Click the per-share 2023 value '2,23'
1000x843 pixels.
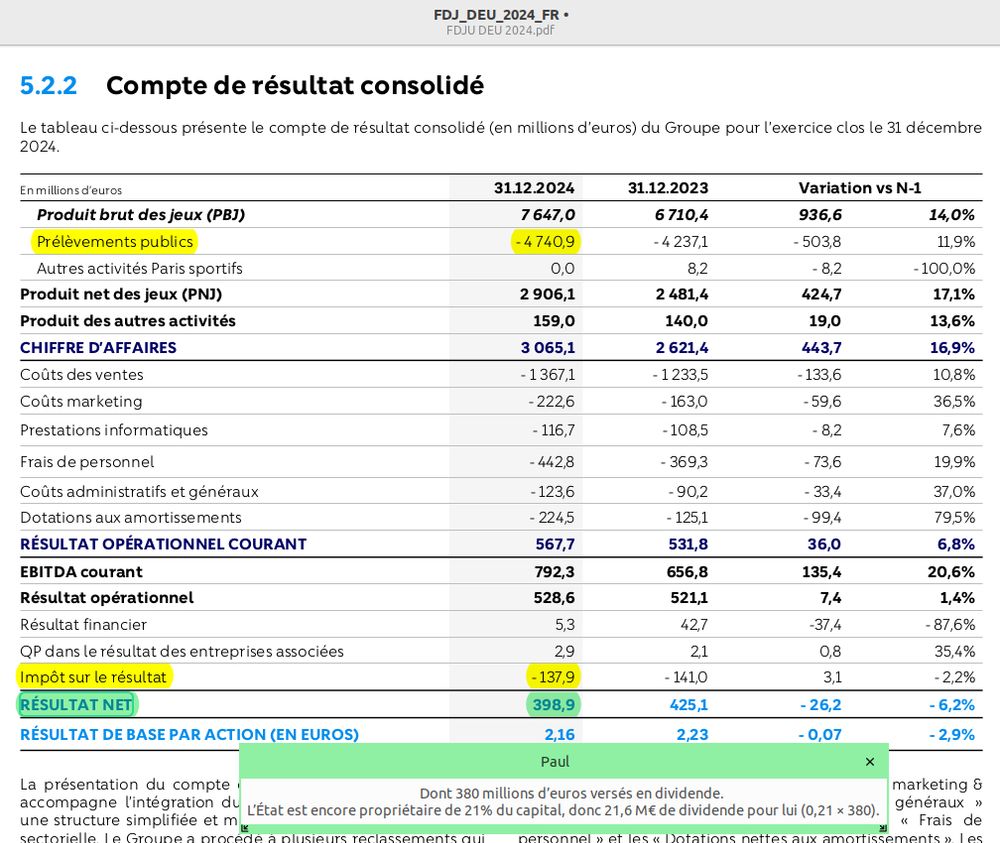point(693,735)
